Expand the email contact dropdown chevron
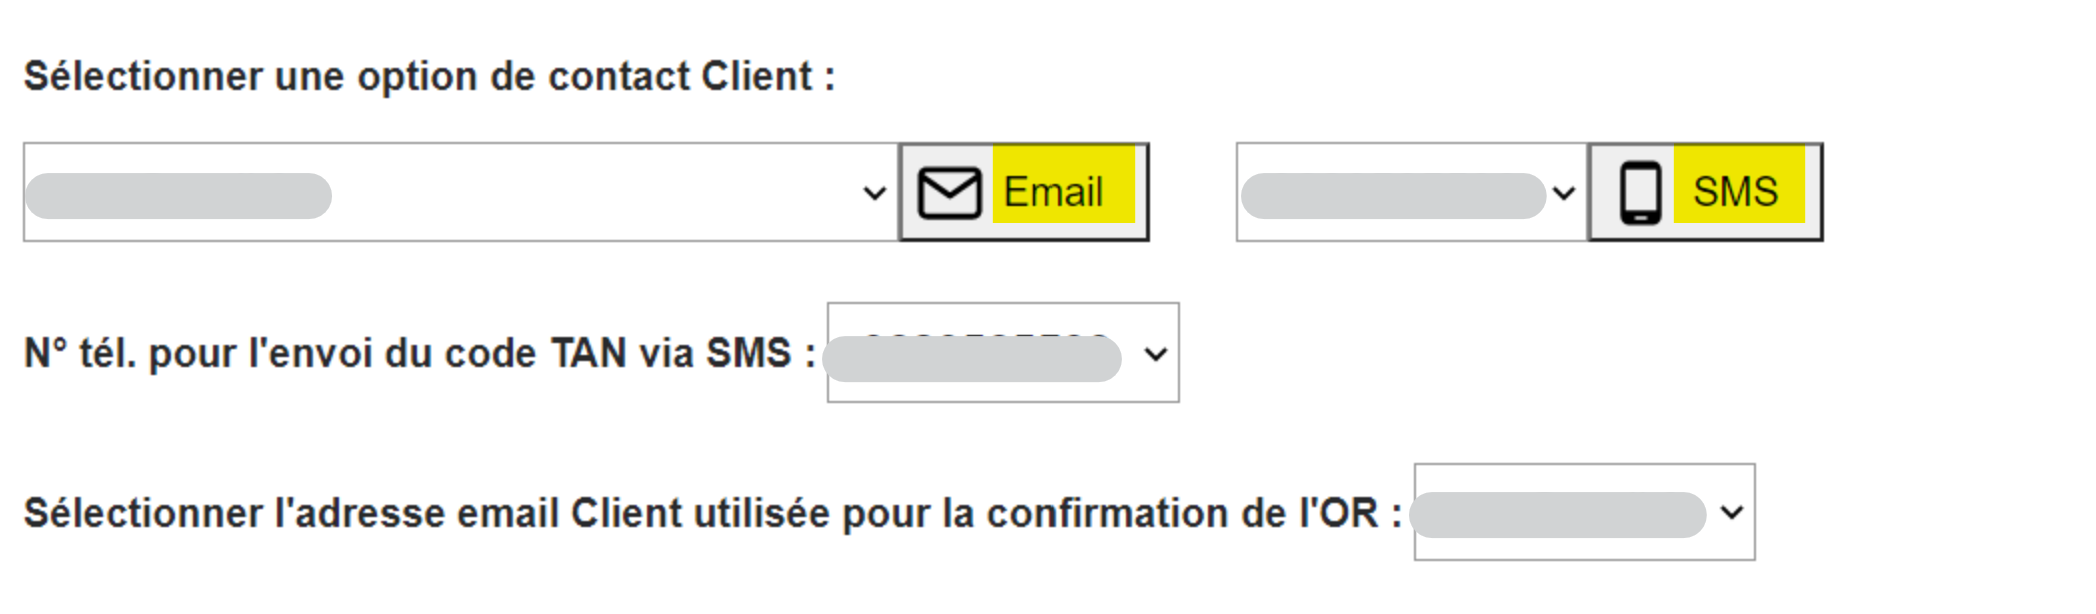This screenshot has width=2096, height=614. pyautogui.click(x=874, y=193)
